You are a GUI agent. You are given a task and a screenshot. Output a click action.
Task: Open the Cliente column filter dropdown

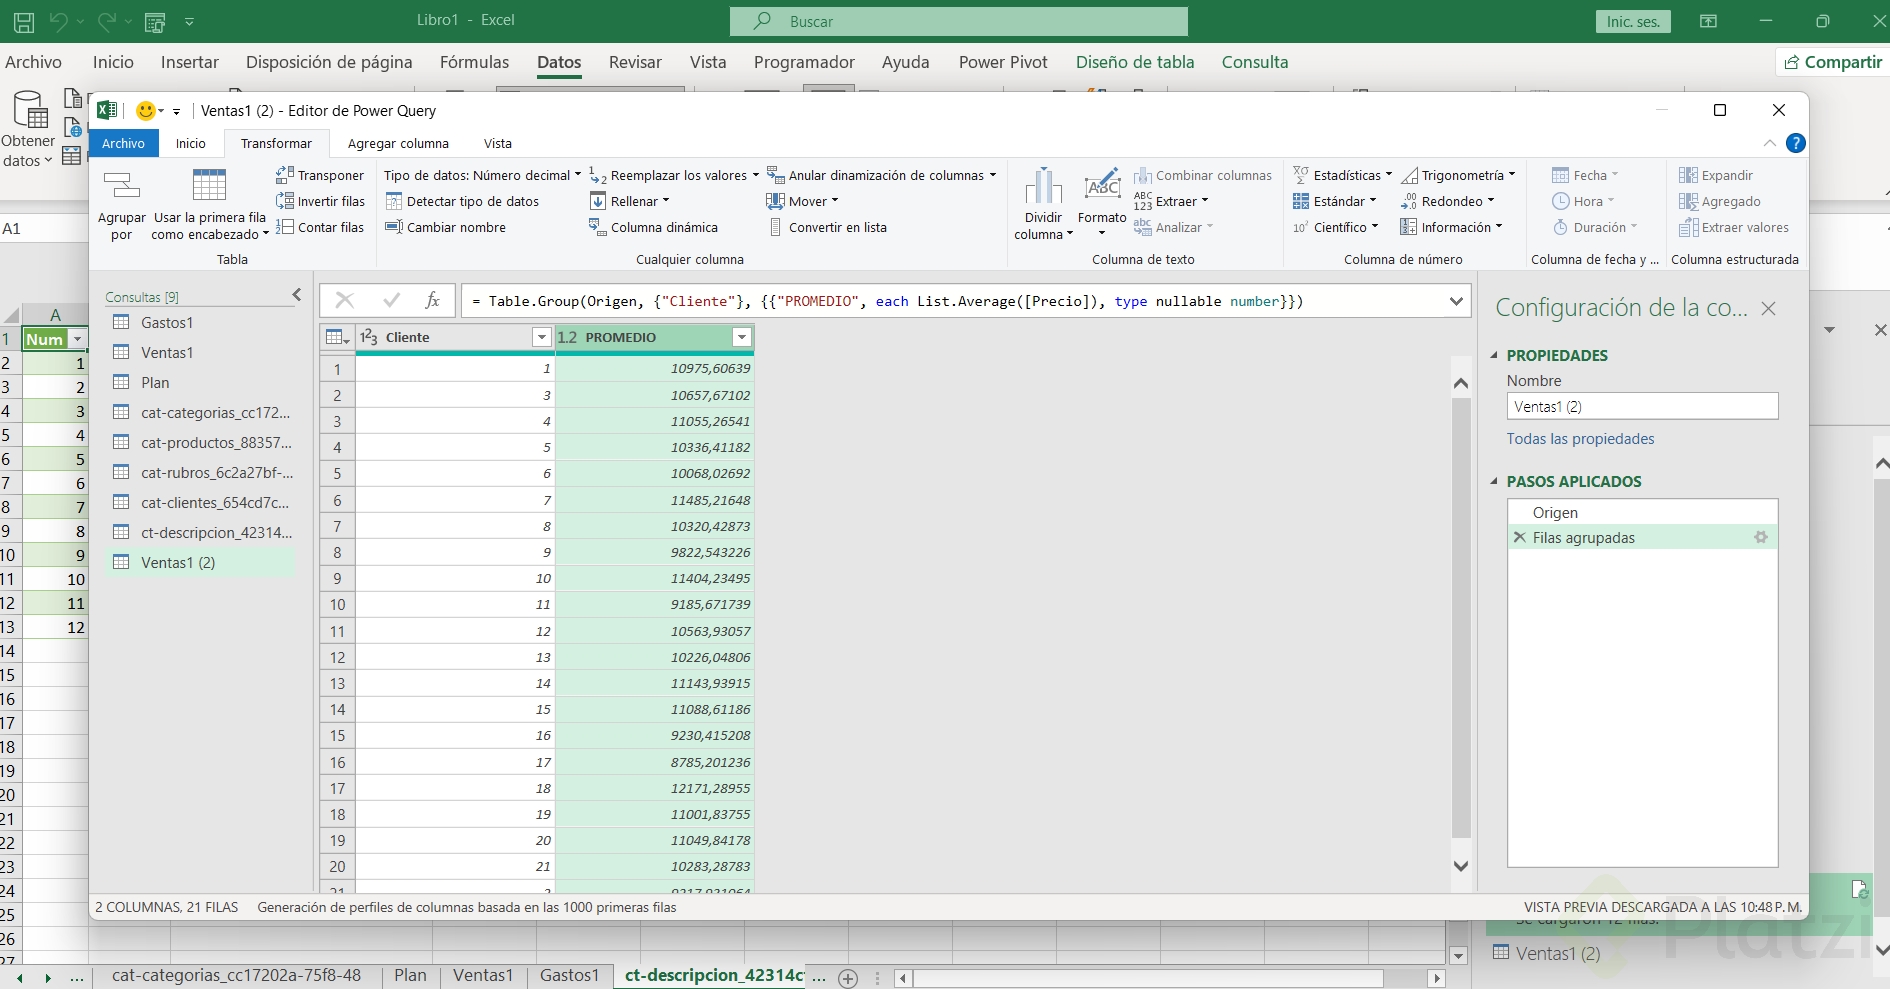pyautogui.click(x=541, y=337)
